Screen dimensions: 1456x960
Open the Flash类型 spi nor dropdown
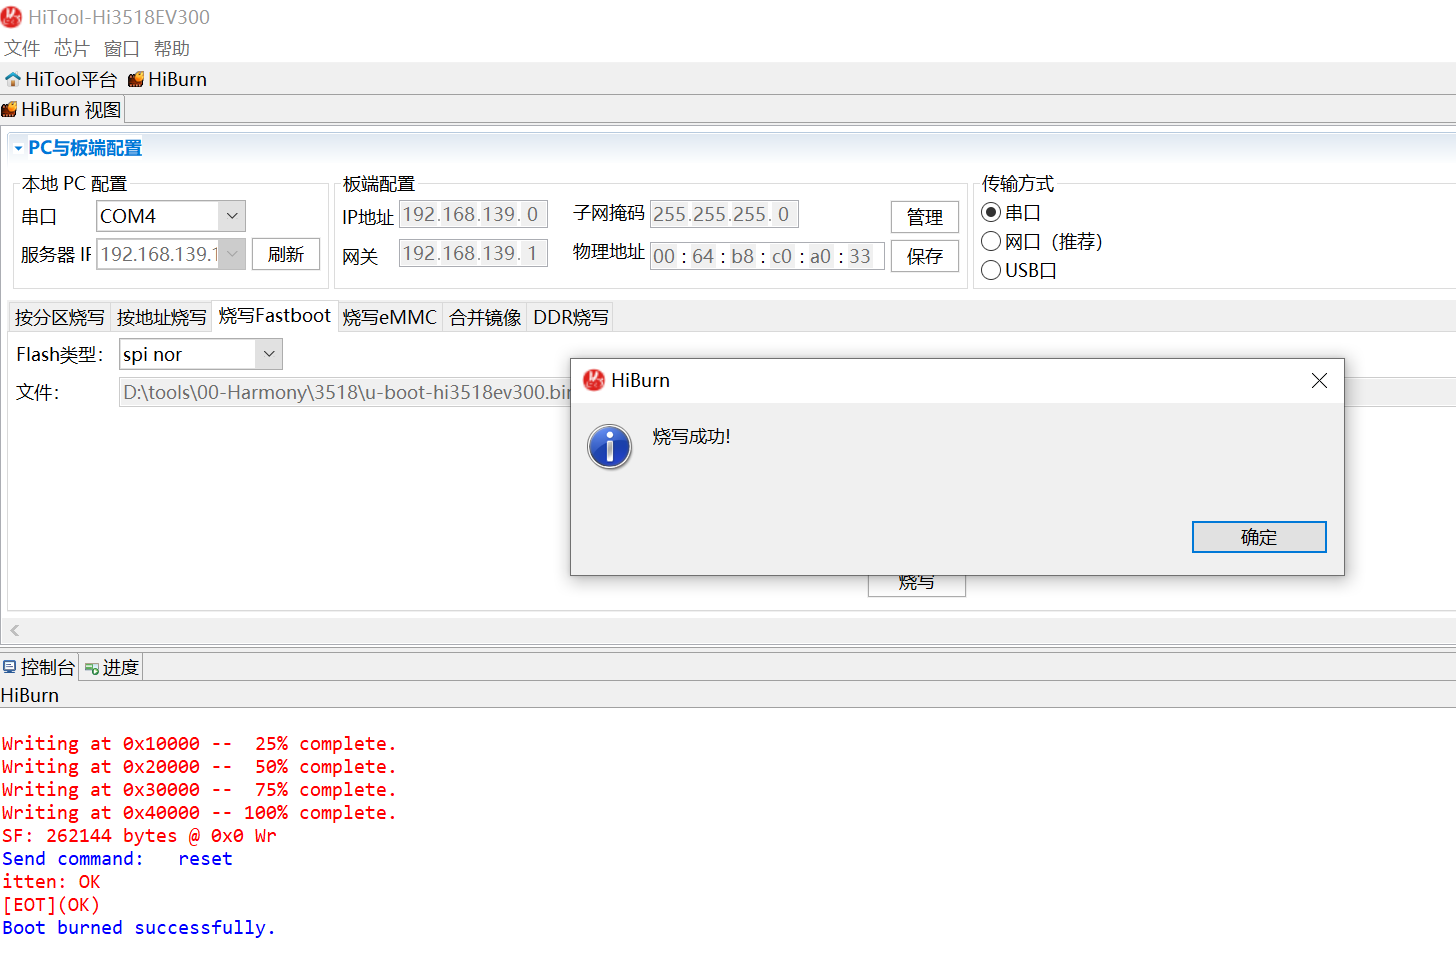click(x=269, y=354)
